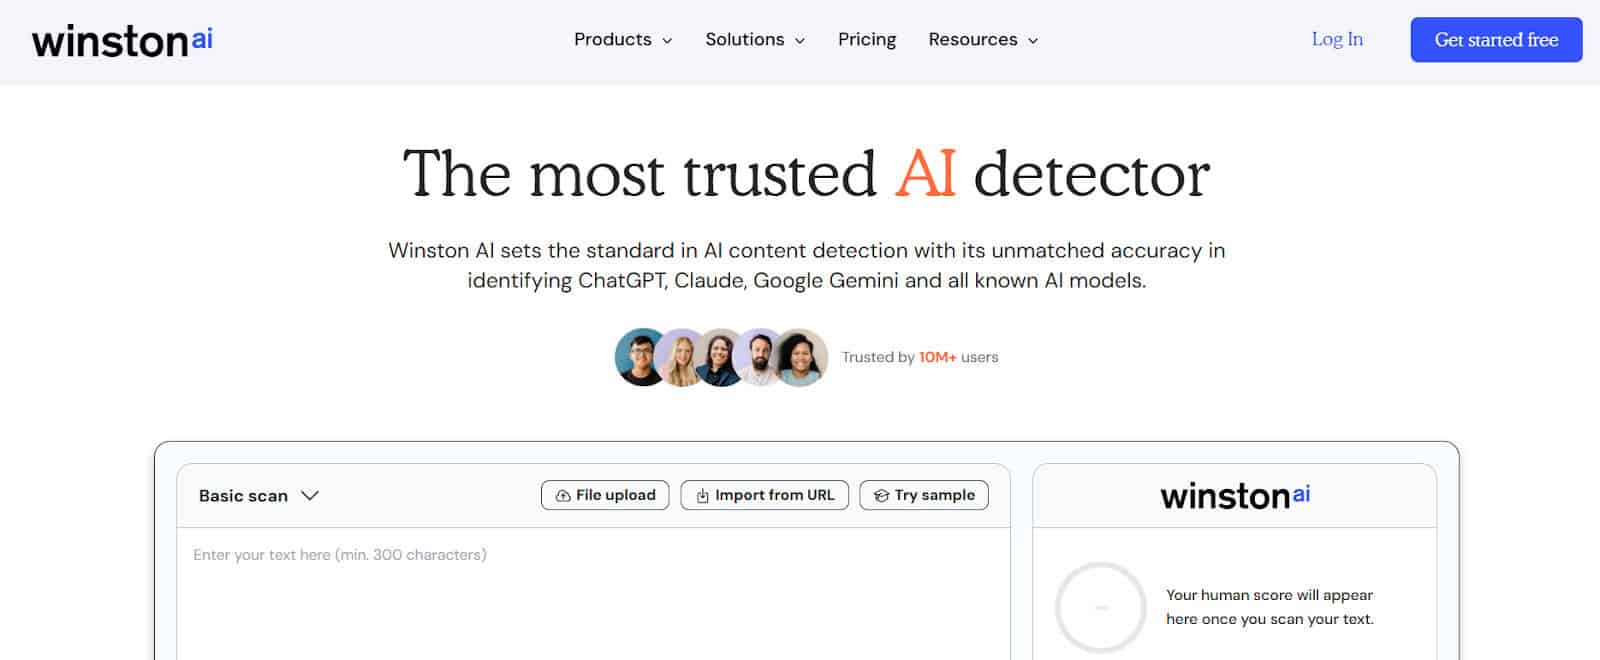Click the first user avatar with glasses
The width and height of the screenshot is (1600, 660).
[x=641, y=357]
